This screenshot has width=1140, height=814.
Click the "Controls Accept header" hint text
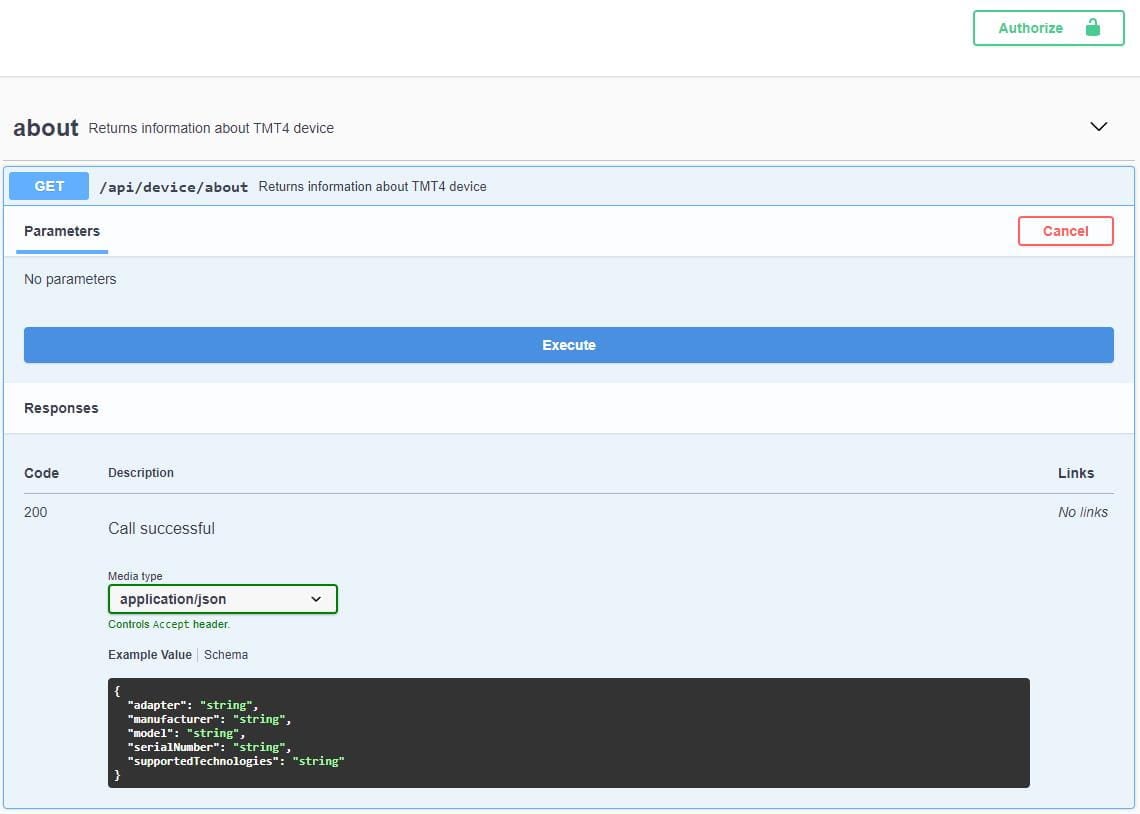pyautogui.click(x=169, y=624)
